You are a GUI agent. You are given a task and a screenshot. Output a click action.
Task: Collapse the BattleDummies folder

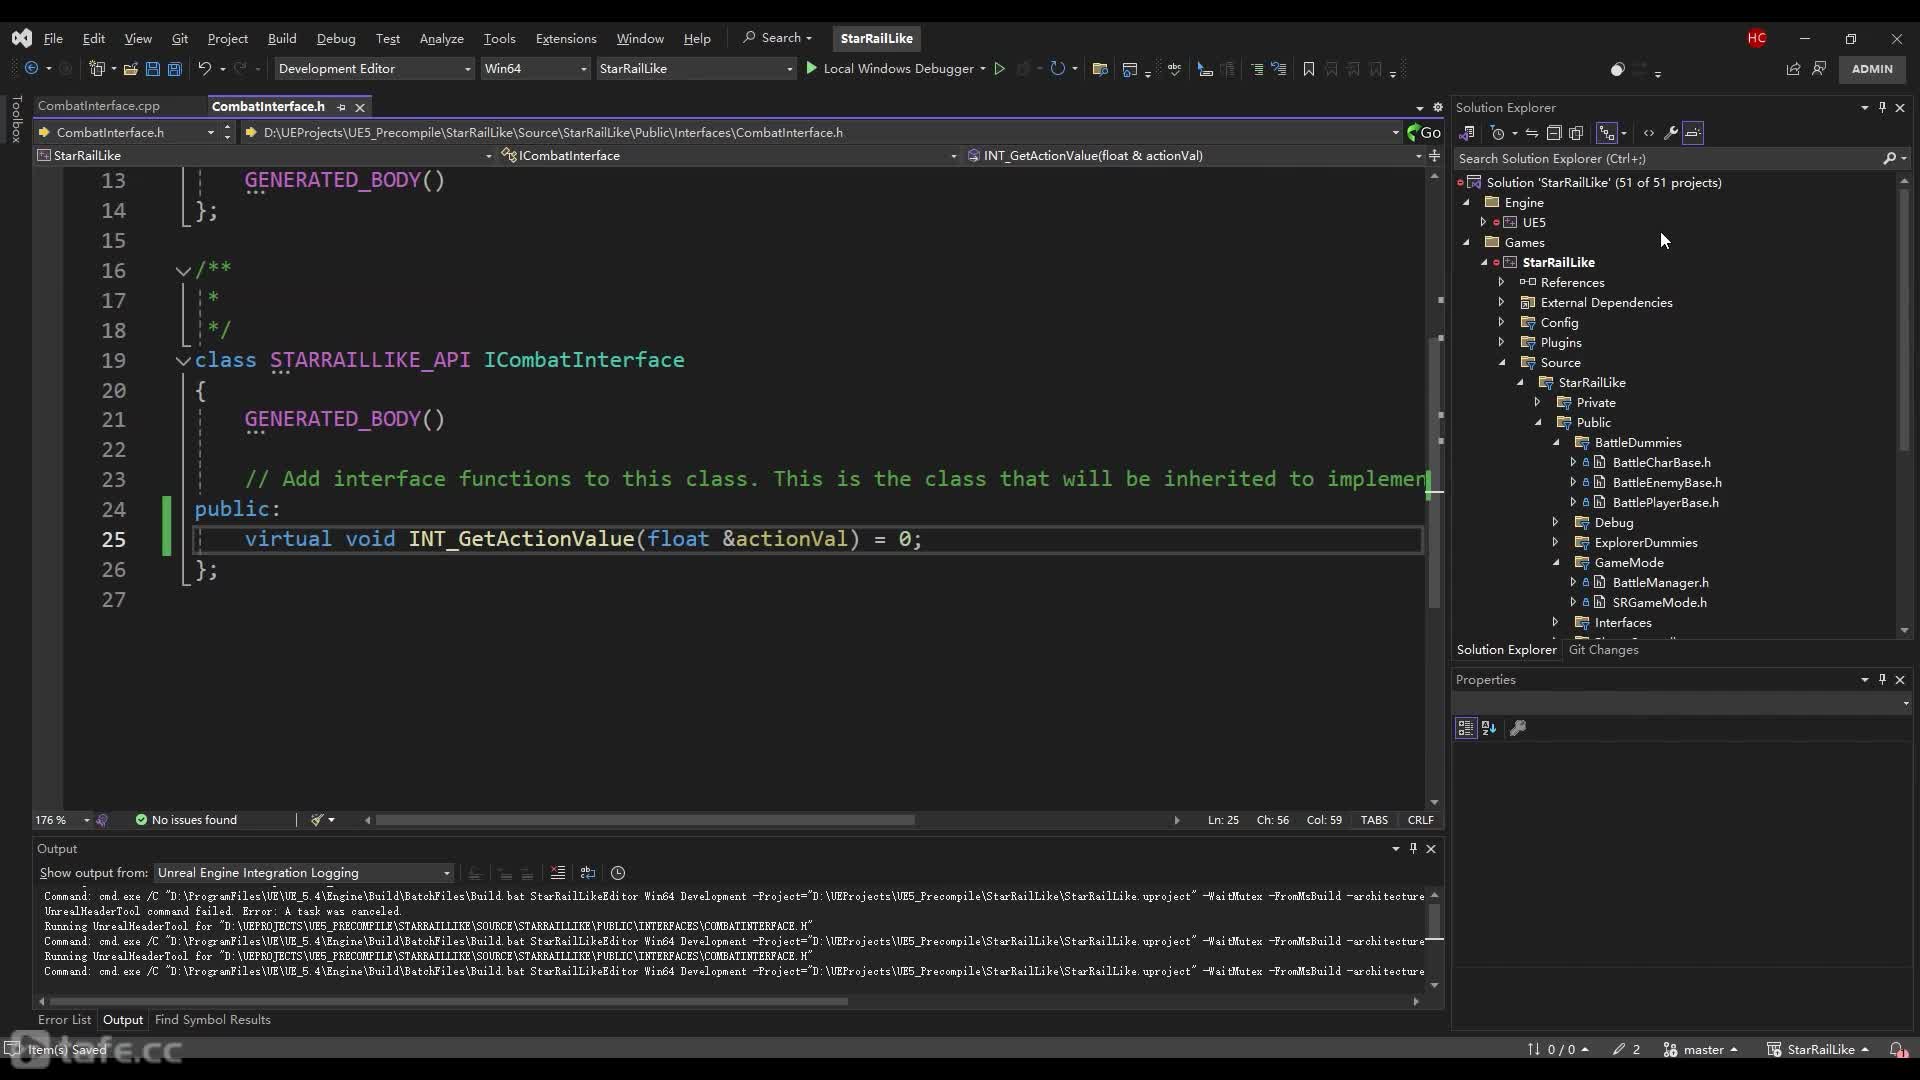(x=1556, y=442)
